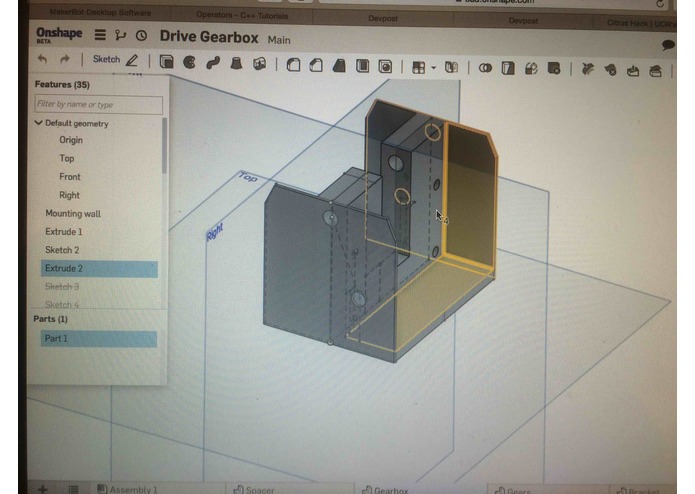Select the Sketch 3 feature
The height and width of the screenshot is (494, 695).
tap(62, 287)
